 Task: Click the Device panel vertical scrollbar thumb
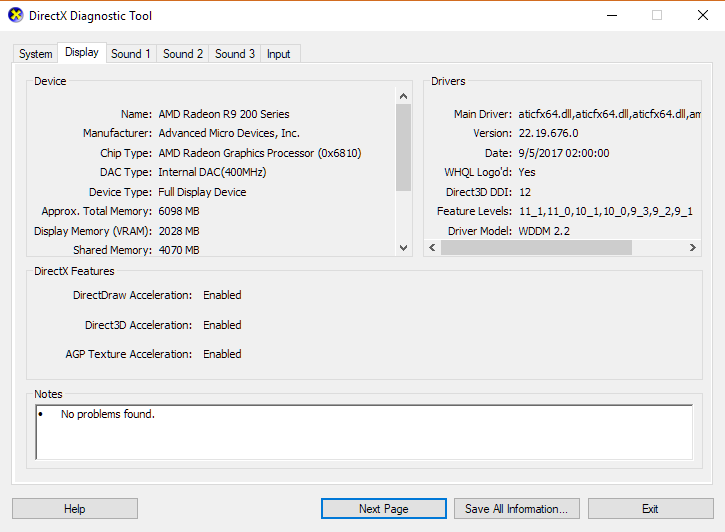404,147
